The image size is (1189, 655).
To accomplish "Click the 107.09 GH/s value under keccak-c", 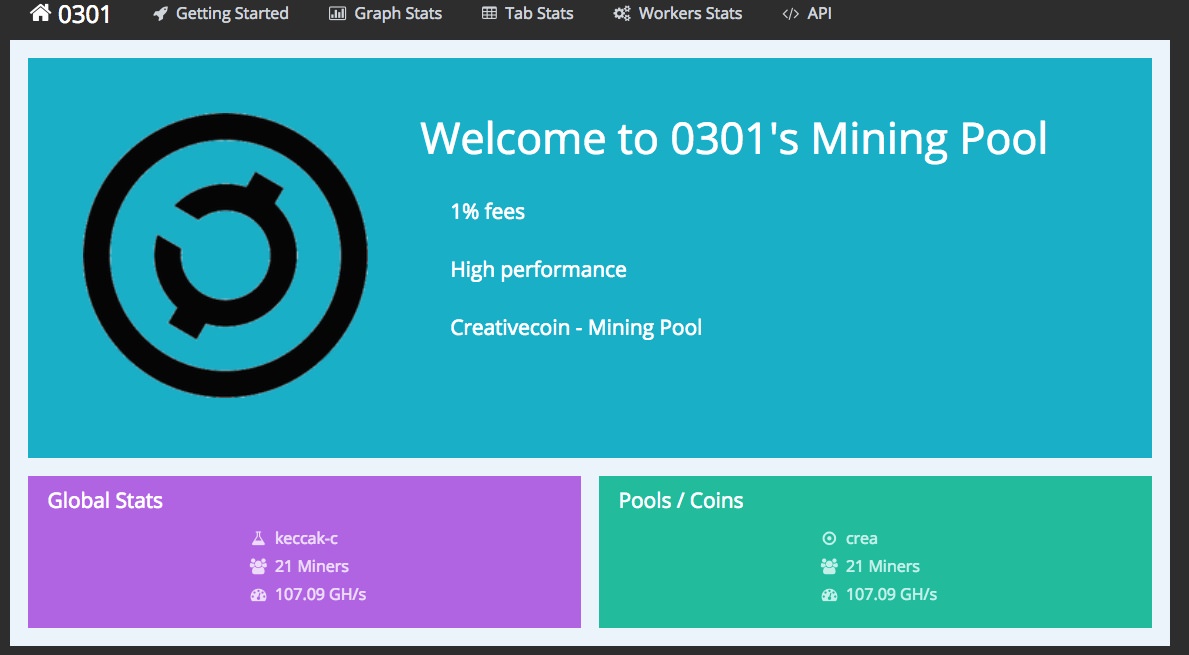I will 320,594.
